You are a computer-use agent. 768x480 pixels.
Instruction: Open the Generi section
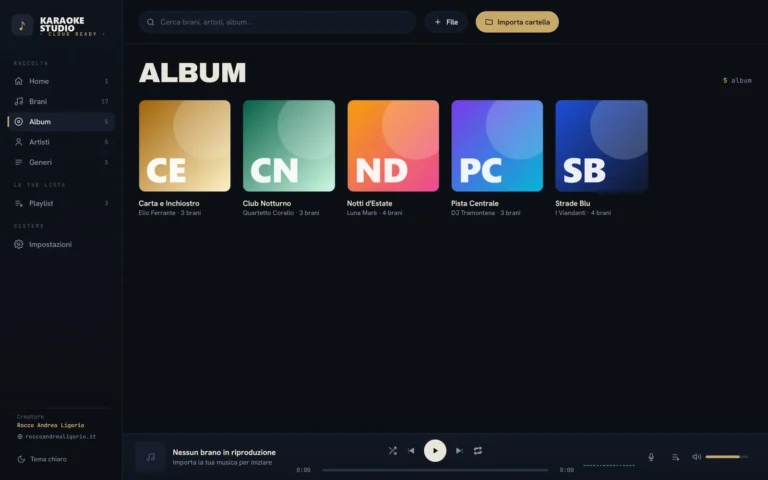click(61, 162)
